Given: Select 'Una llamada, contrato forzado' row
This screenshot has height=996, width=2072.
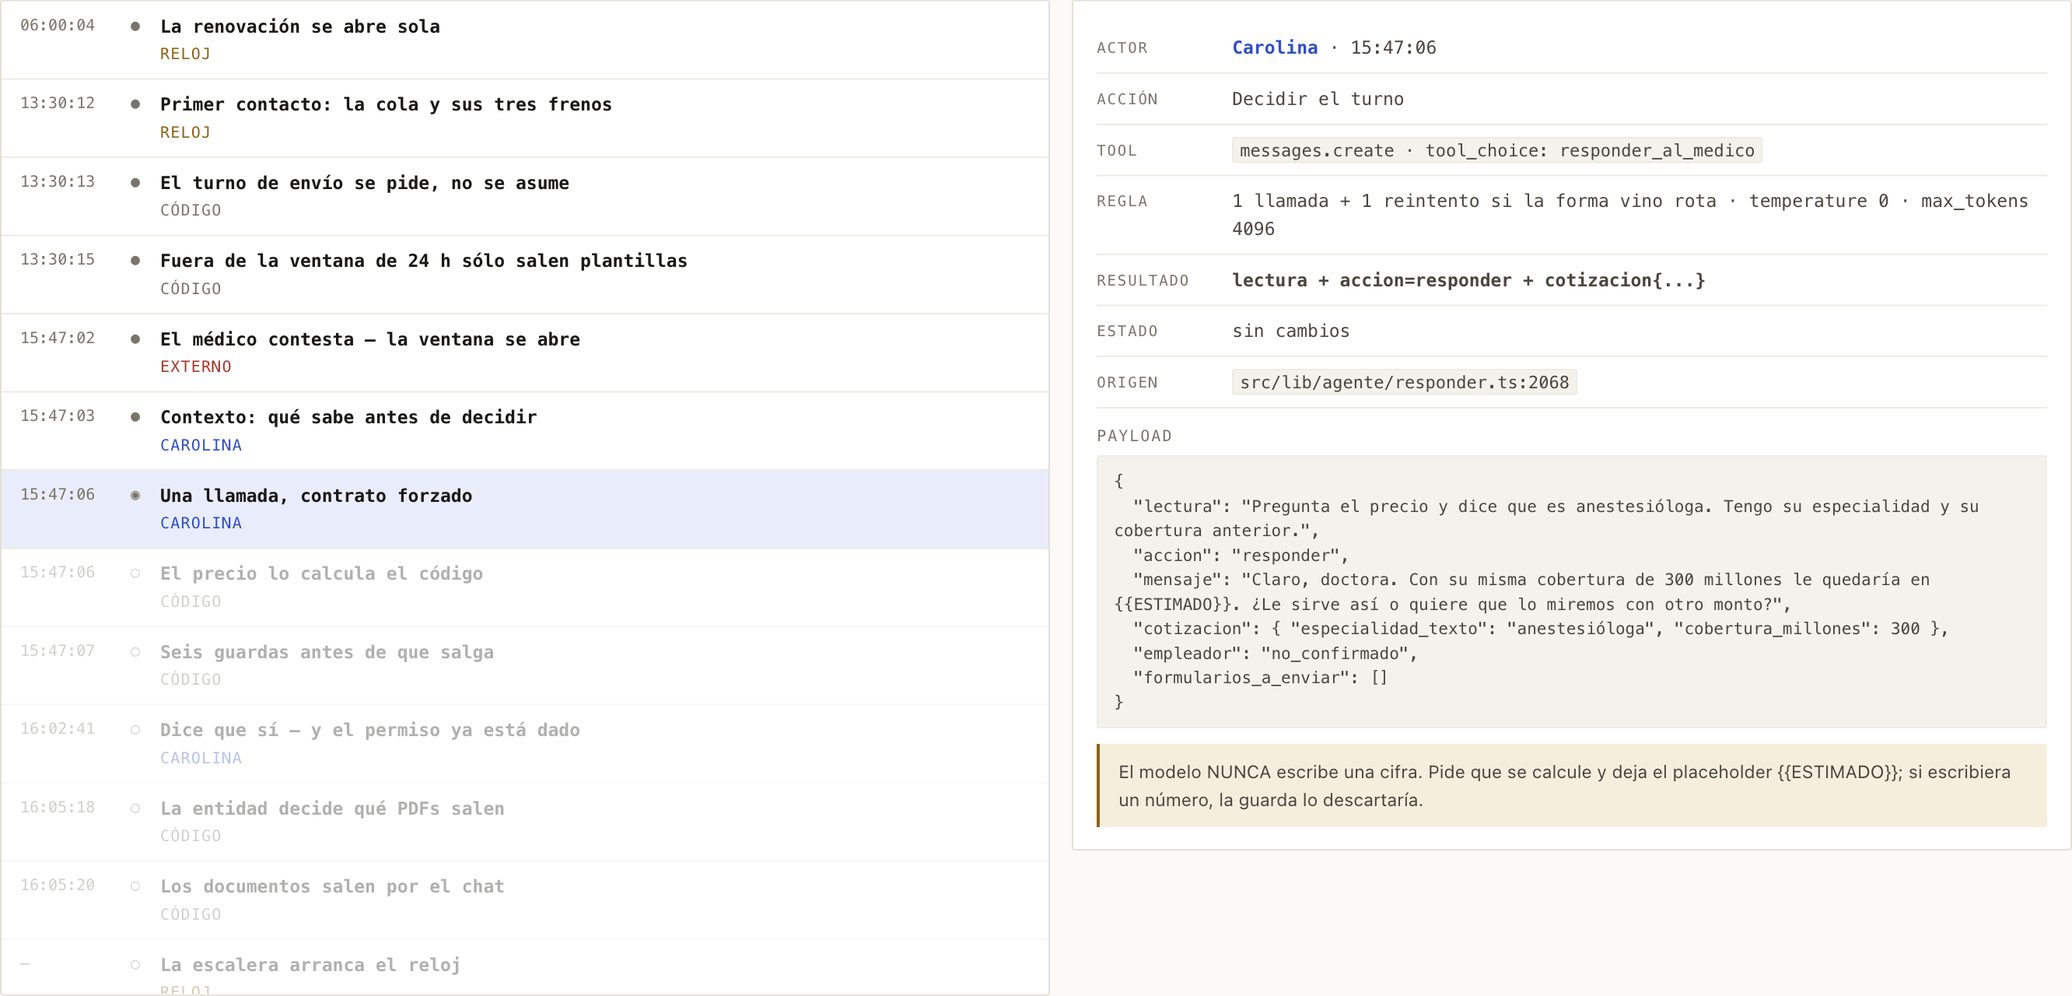Looking at the screenshot, I should pyautogui.click(x=525, y=509).
